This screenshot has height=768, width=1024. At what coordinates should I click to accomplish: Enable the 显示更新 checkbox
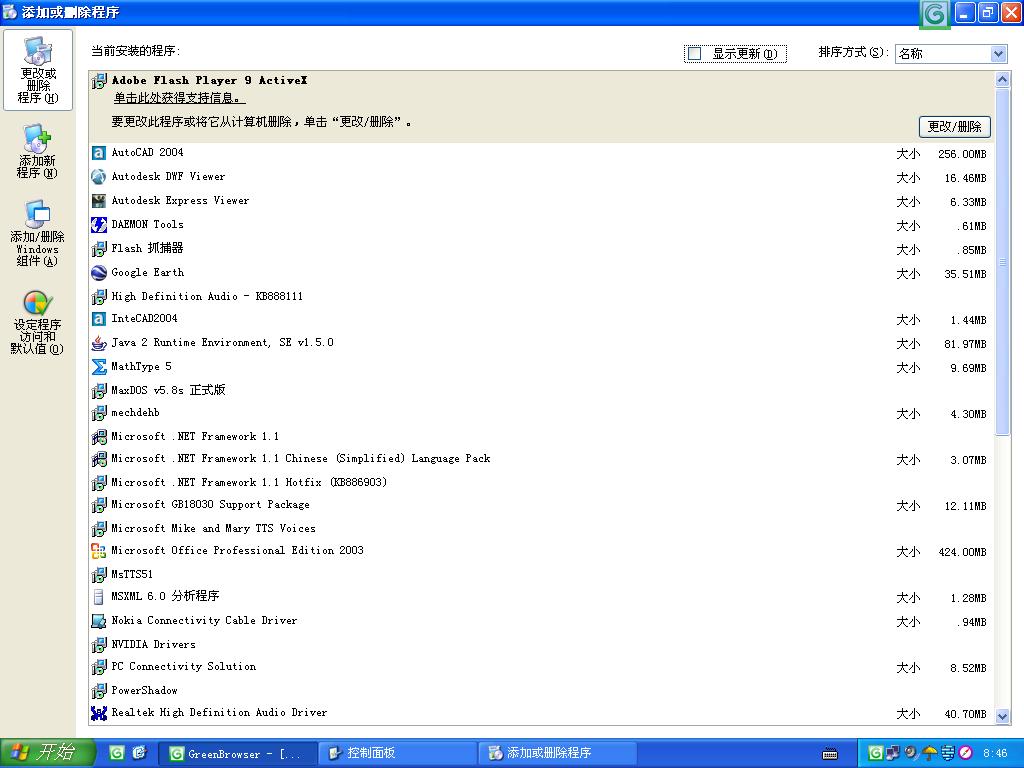click(x=695, y=54)
